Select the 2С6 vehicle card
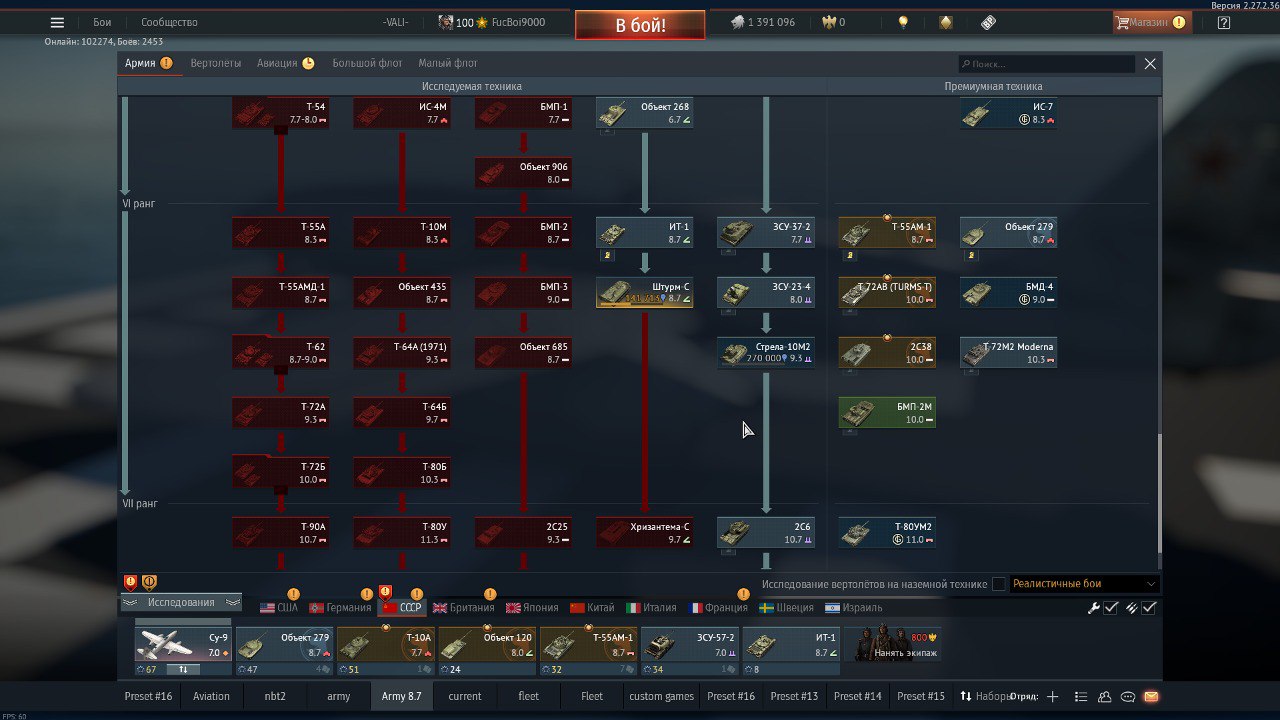 [766, 532]
